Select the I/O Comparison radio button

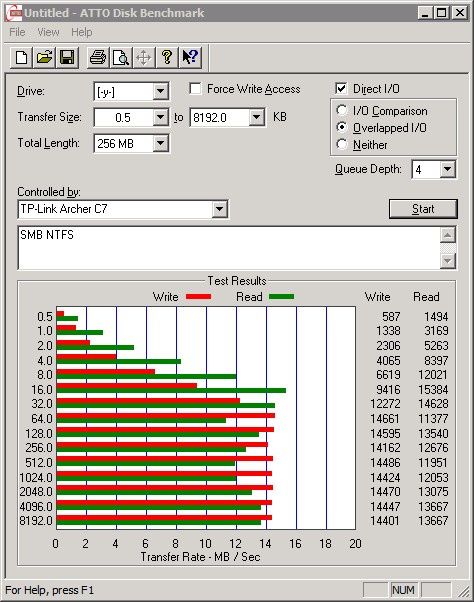tap(342, 111)
